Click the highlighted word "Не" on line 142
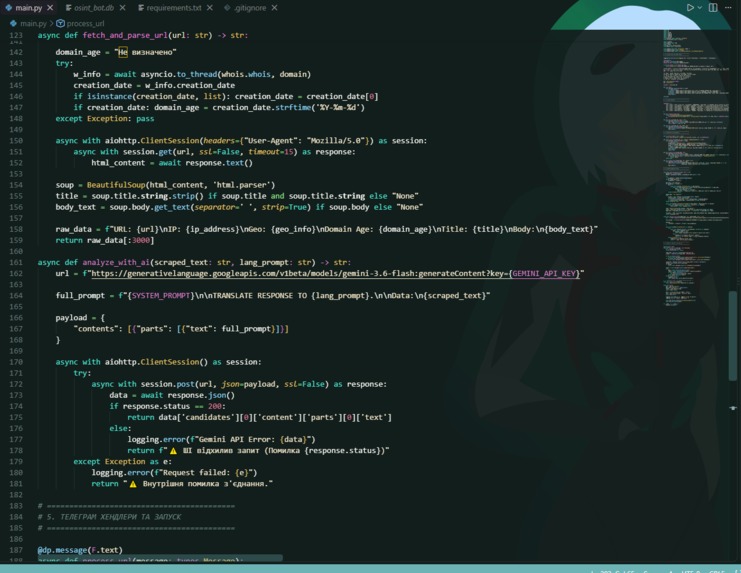 123,52
